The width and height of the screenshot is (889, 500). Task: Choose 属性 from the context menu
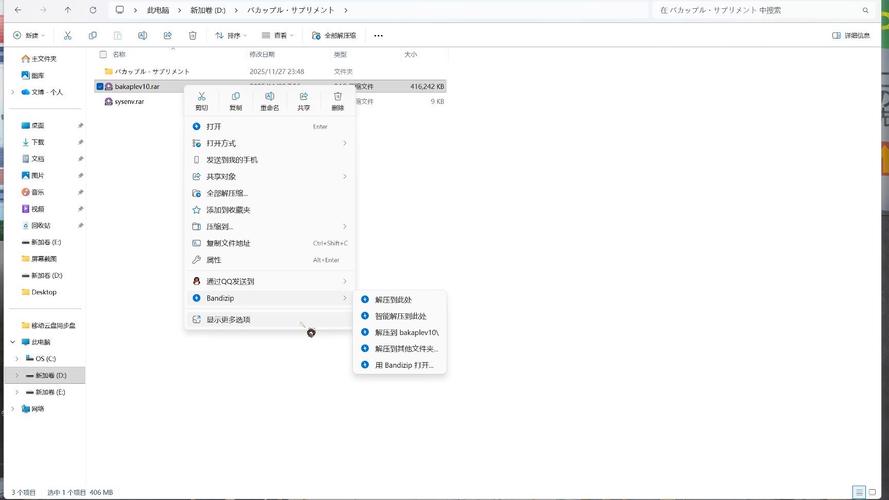pos(214,260)
